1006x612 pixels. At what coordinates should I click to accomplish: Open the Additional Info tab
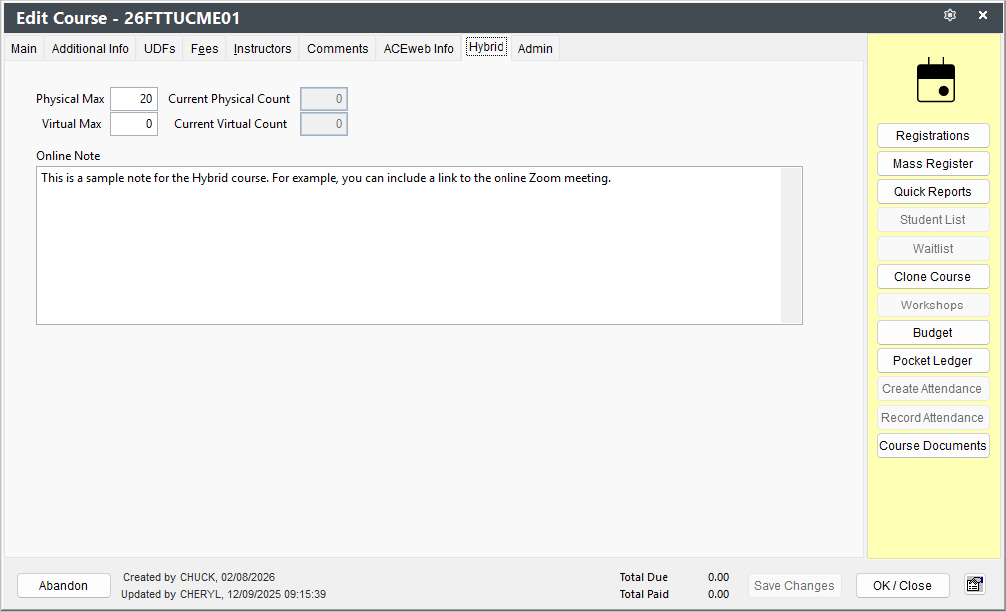[x=90, y=49]
